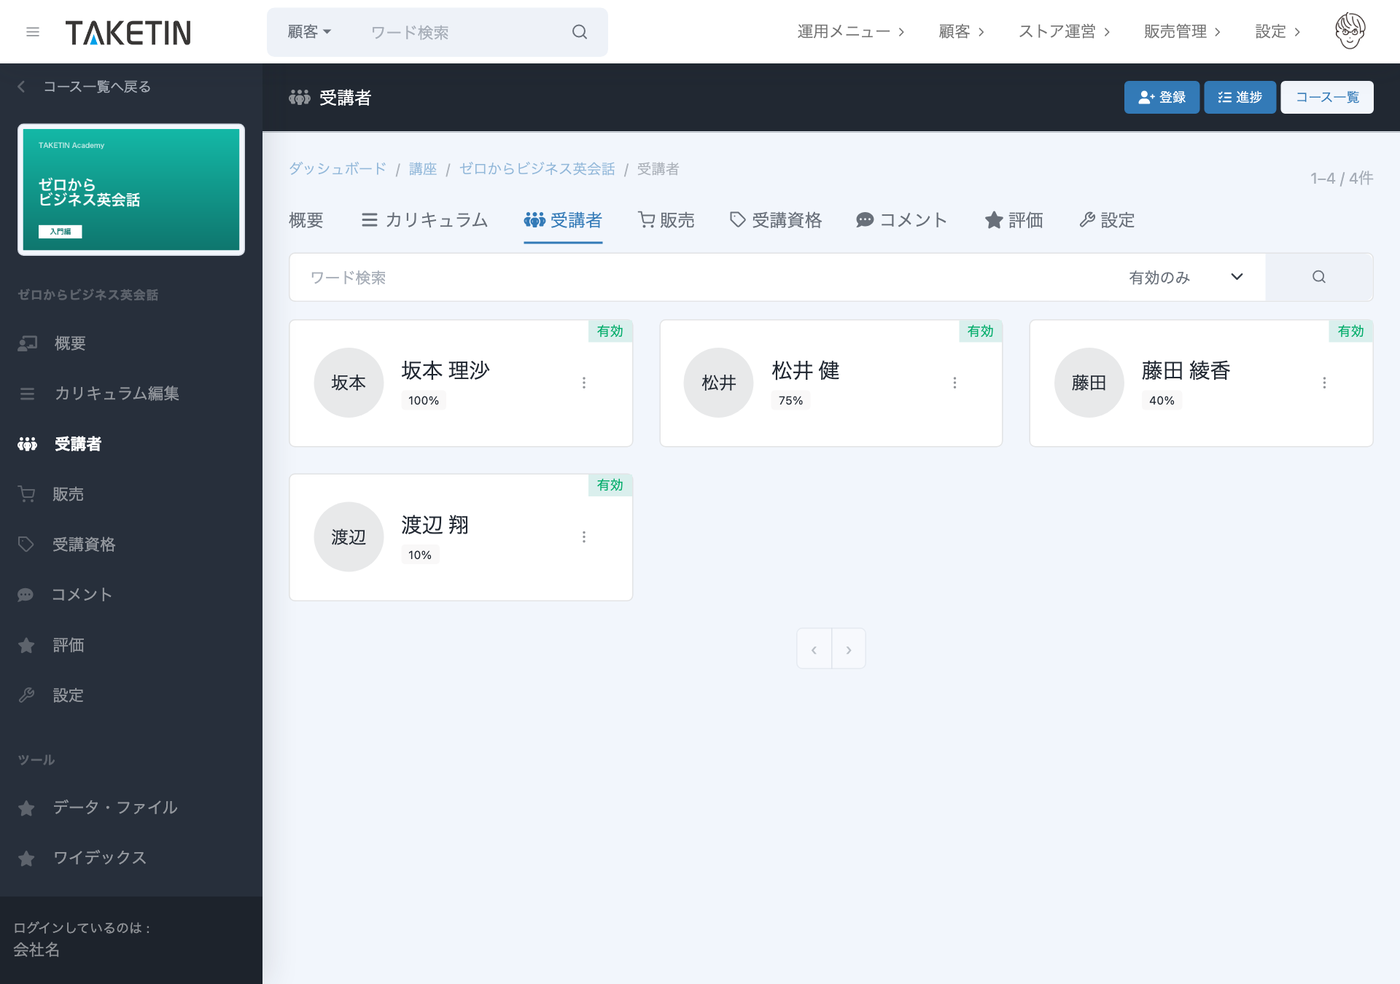Expand the 顧客 top navigation menu
This screenshot has width=1400, height=984.
tap(961, 32)
